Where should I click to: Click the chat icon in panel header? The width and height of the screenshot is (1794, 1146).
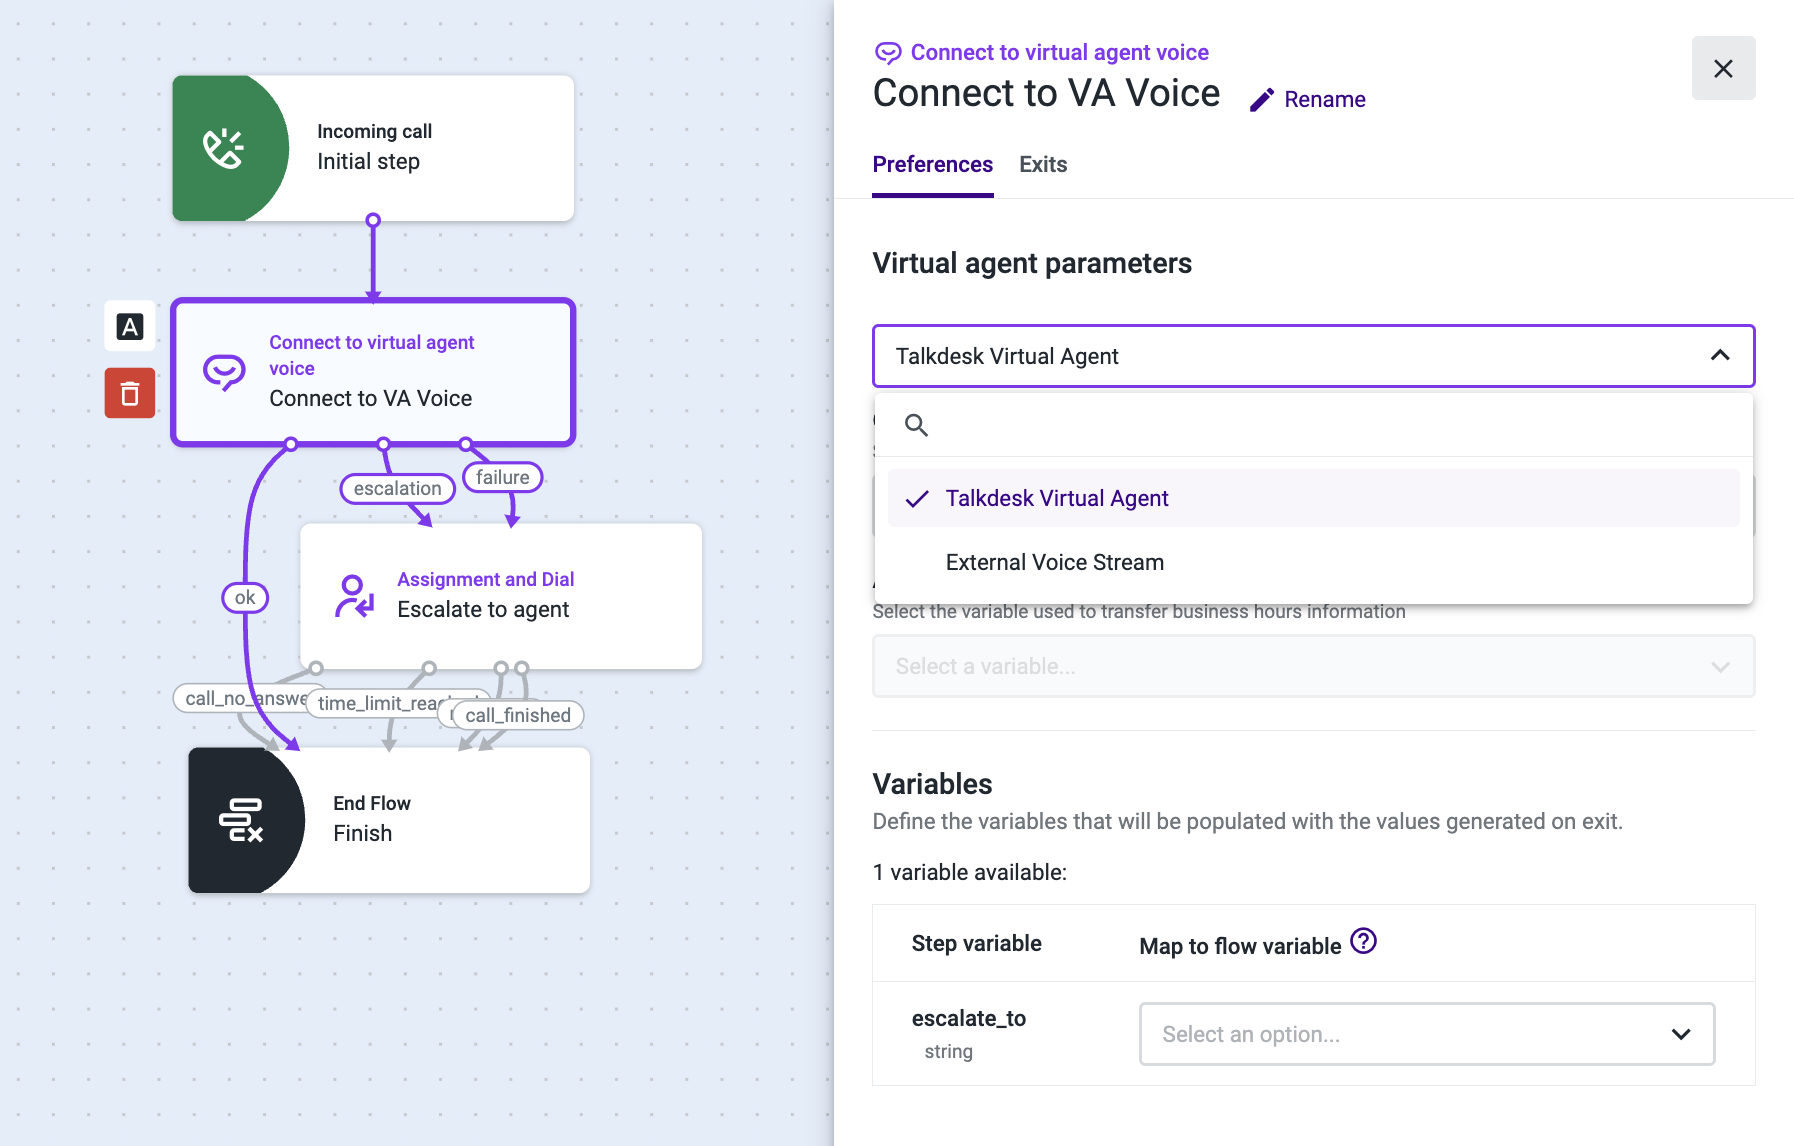[x=888, y=52]
